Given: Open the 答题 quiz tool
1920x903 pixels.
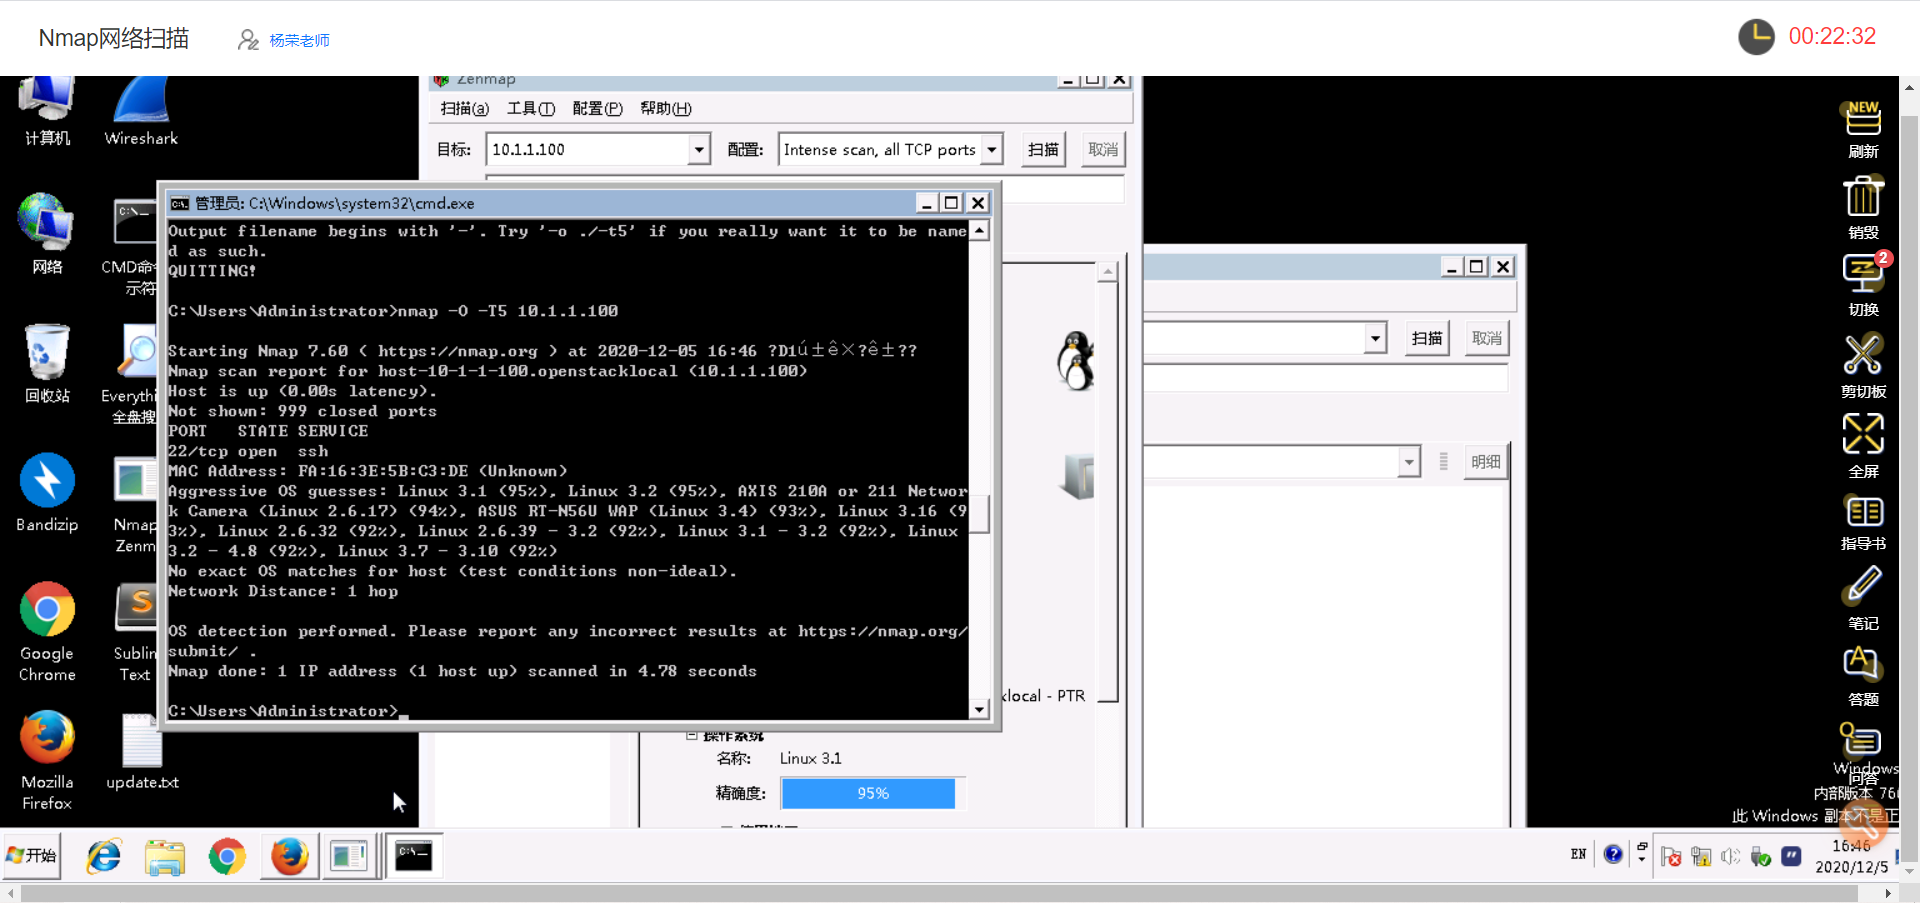Looking at the screenshot, I should point(1863,676).
